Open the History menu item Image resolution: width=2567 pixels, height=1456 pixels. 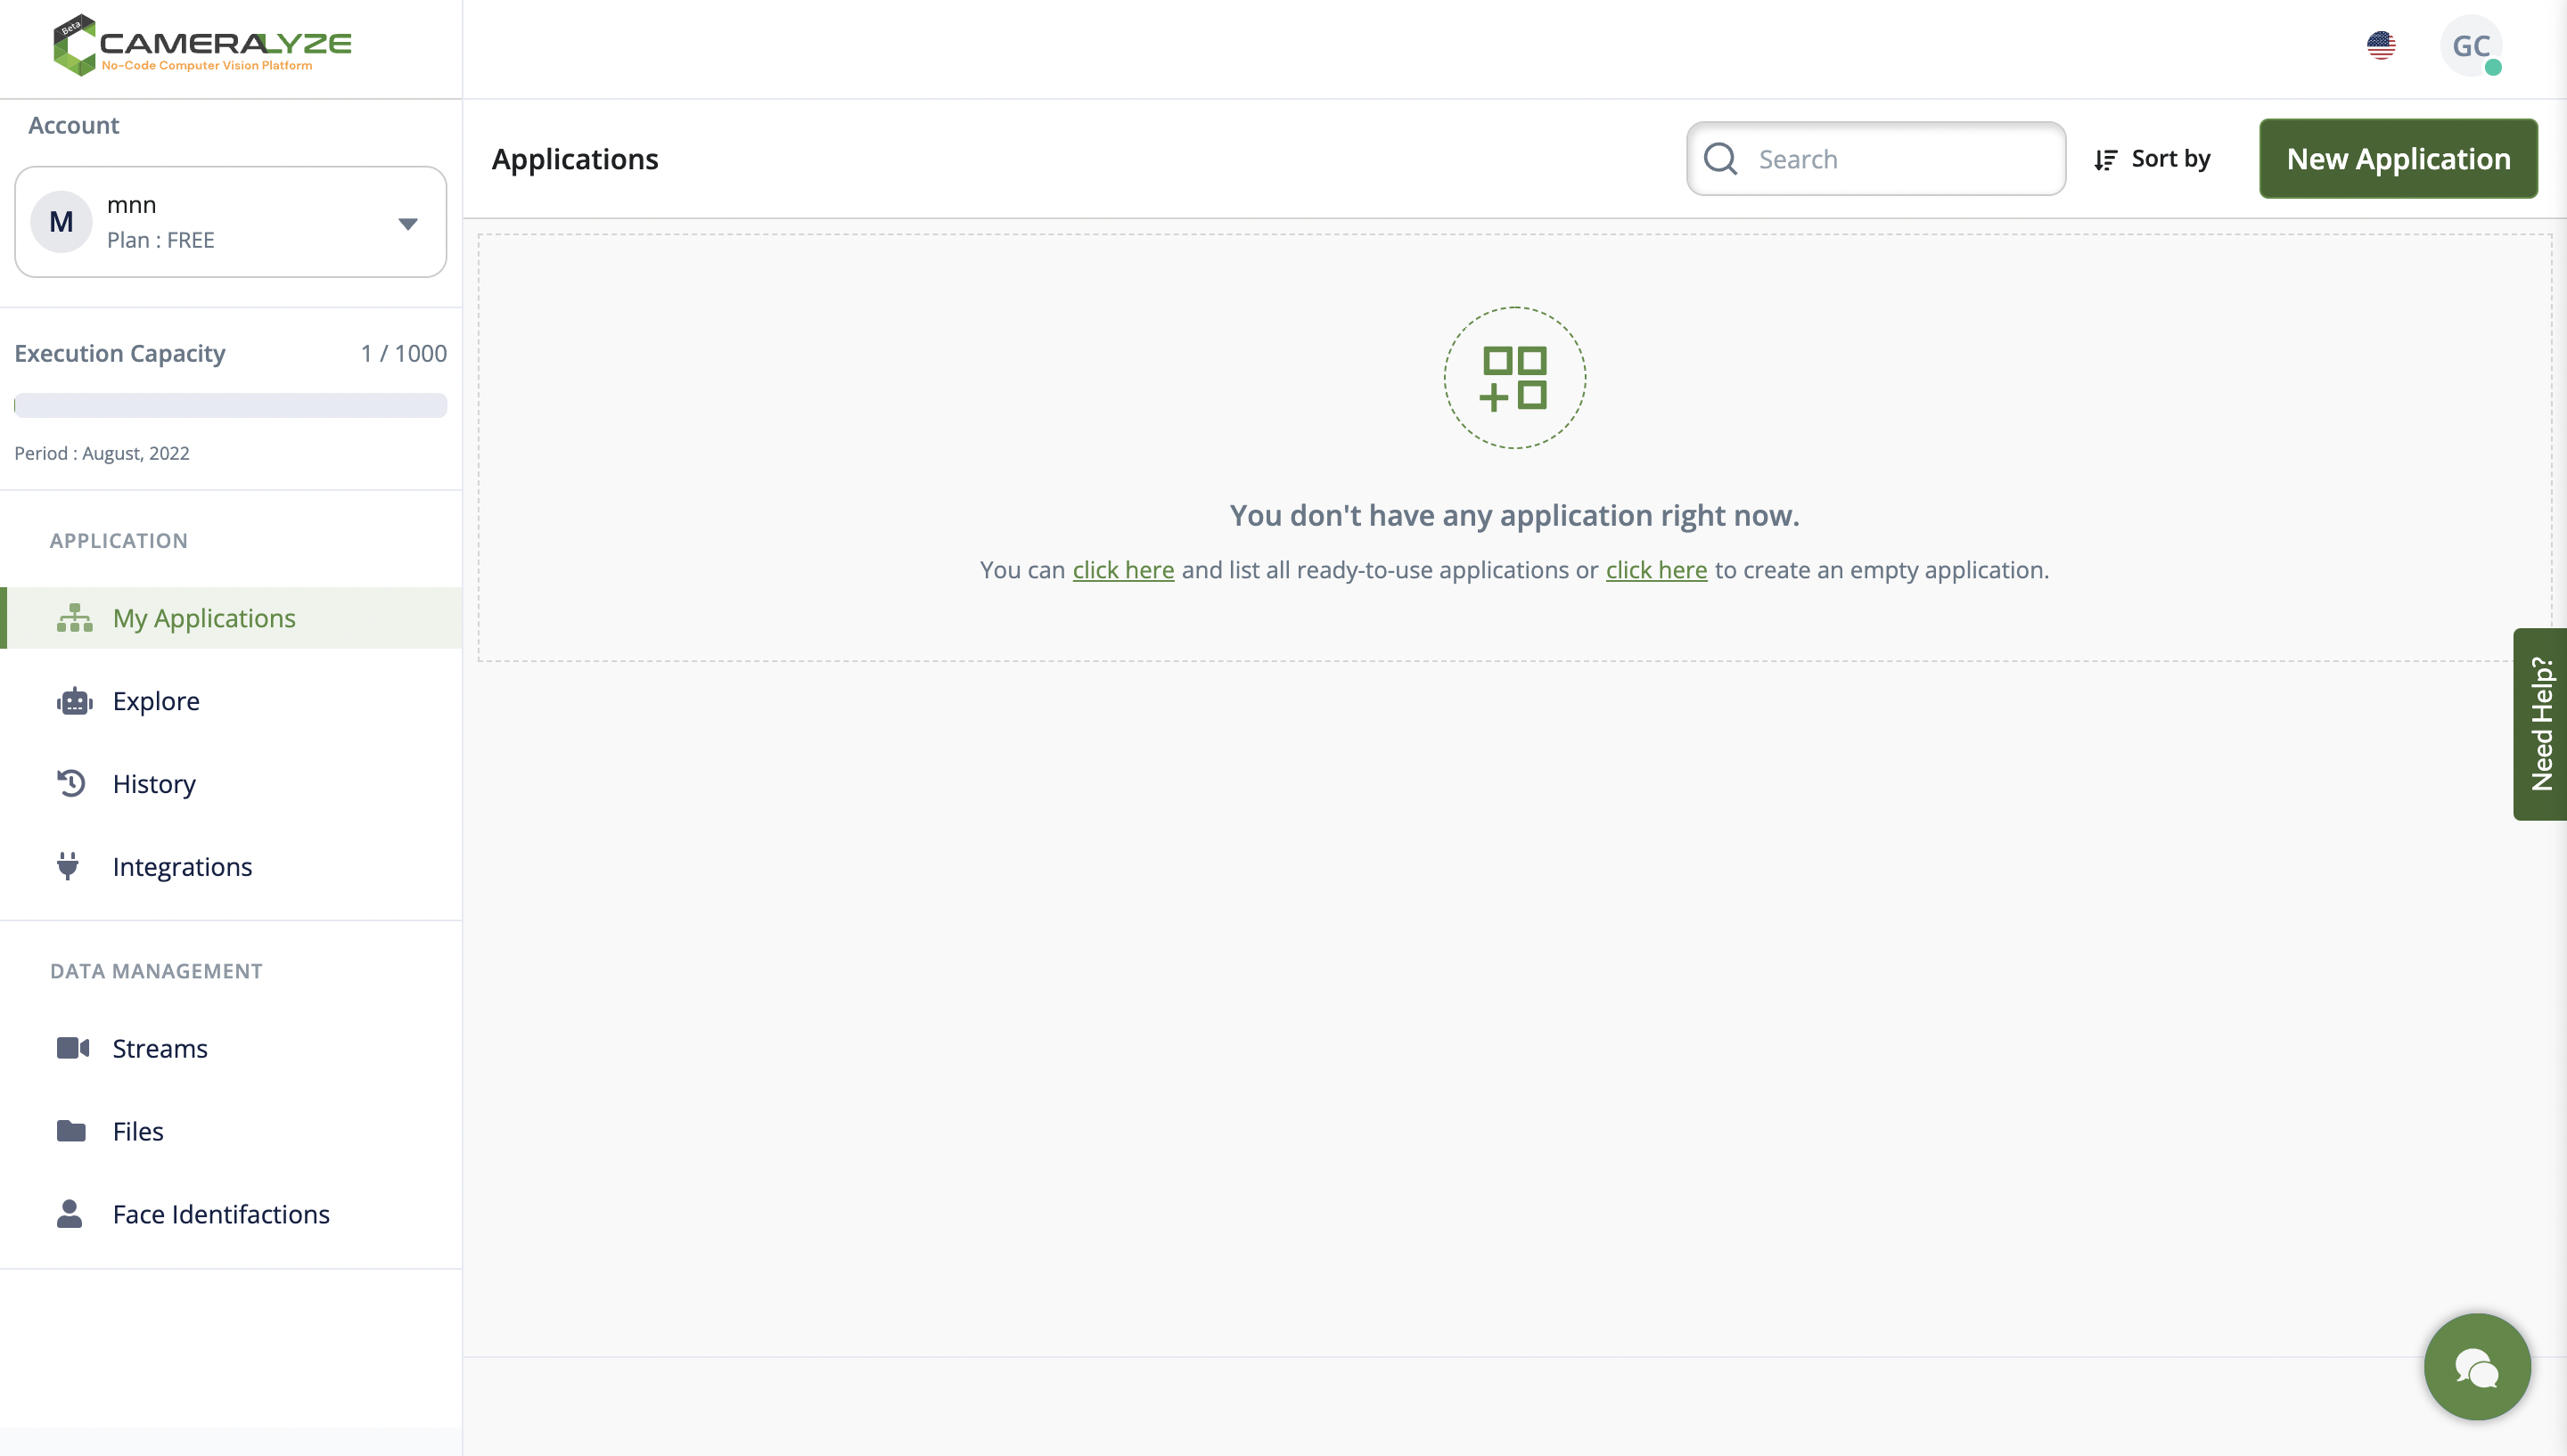coord(154,784)
